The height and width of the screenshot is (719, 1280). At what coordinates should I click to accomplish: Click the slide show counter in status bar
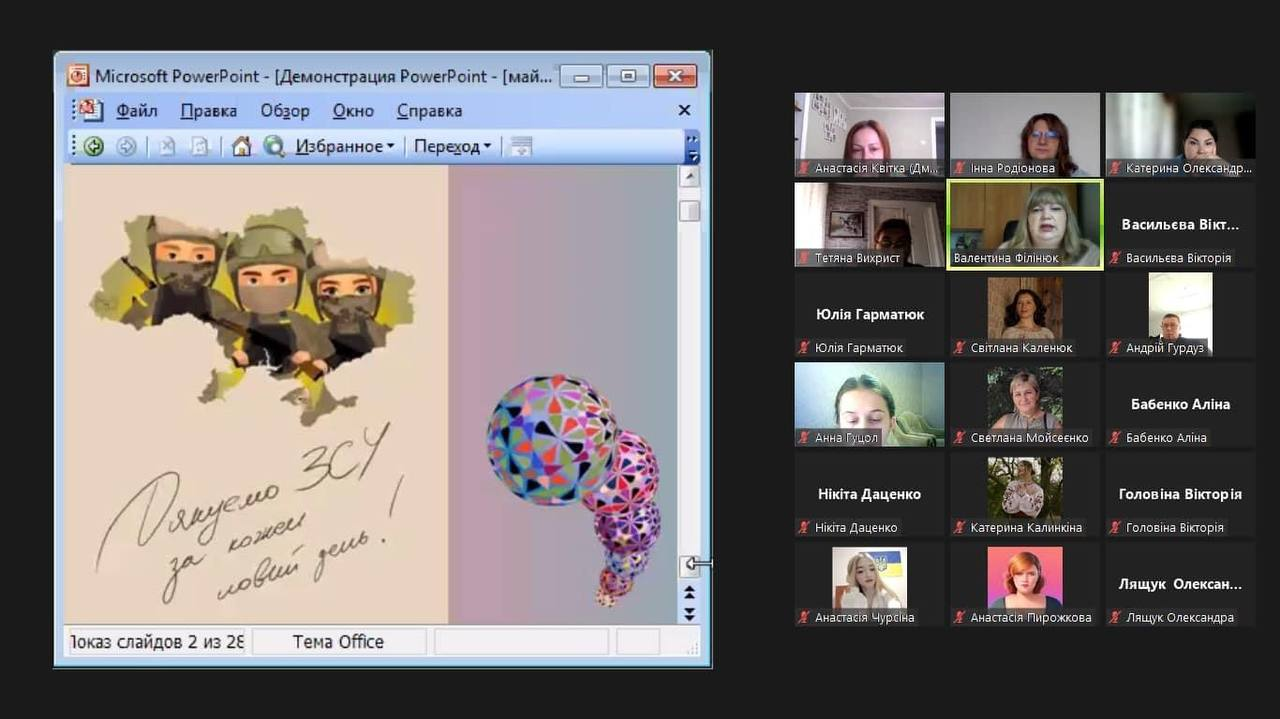(x=156, y=642)
